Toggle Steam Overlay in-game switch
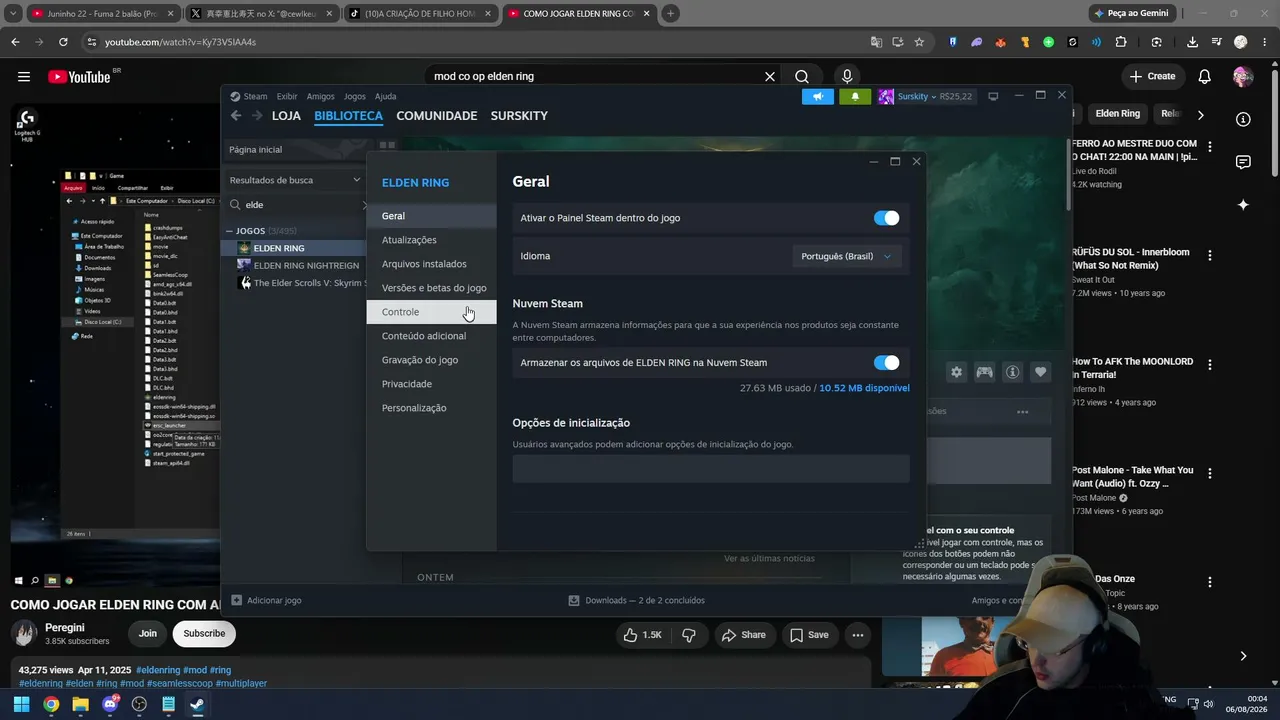The height and width of the screenshot is (720, 1280). [886, 218]
